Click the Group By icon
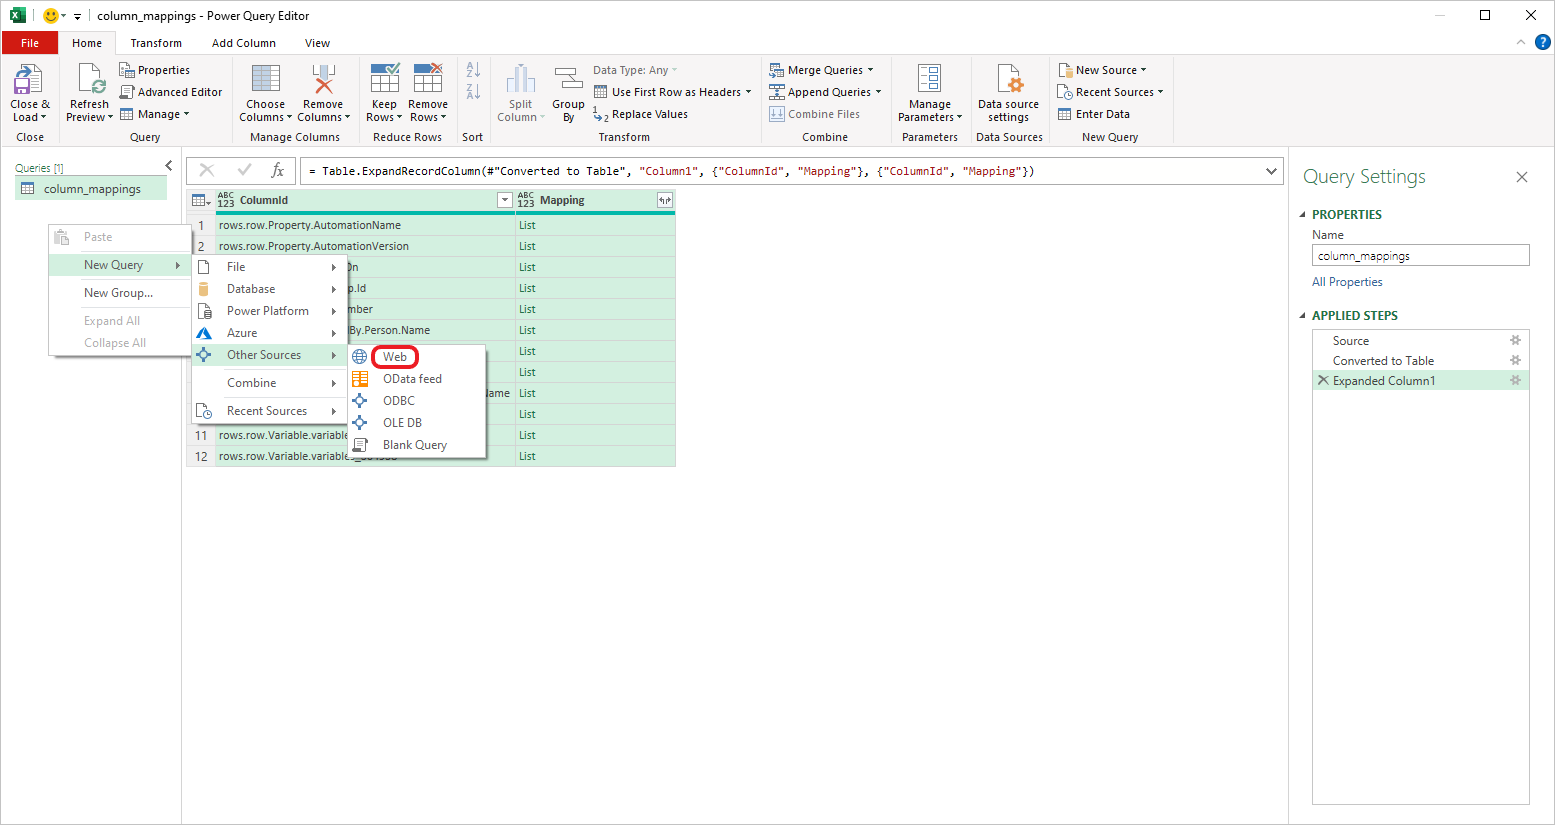1555x825 pixels. click(x=568, y=80)
